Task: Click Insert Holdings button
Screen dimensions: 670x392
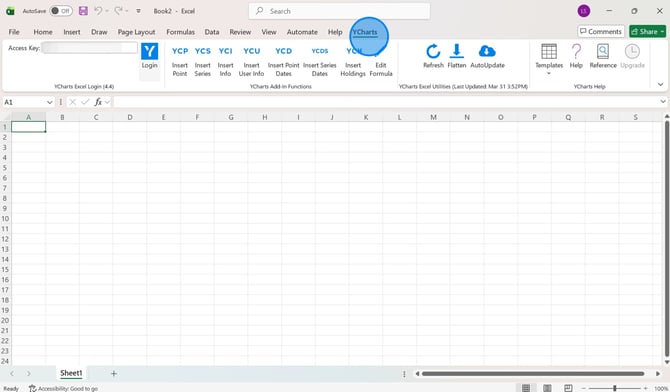Action: [x=353, y=62]
